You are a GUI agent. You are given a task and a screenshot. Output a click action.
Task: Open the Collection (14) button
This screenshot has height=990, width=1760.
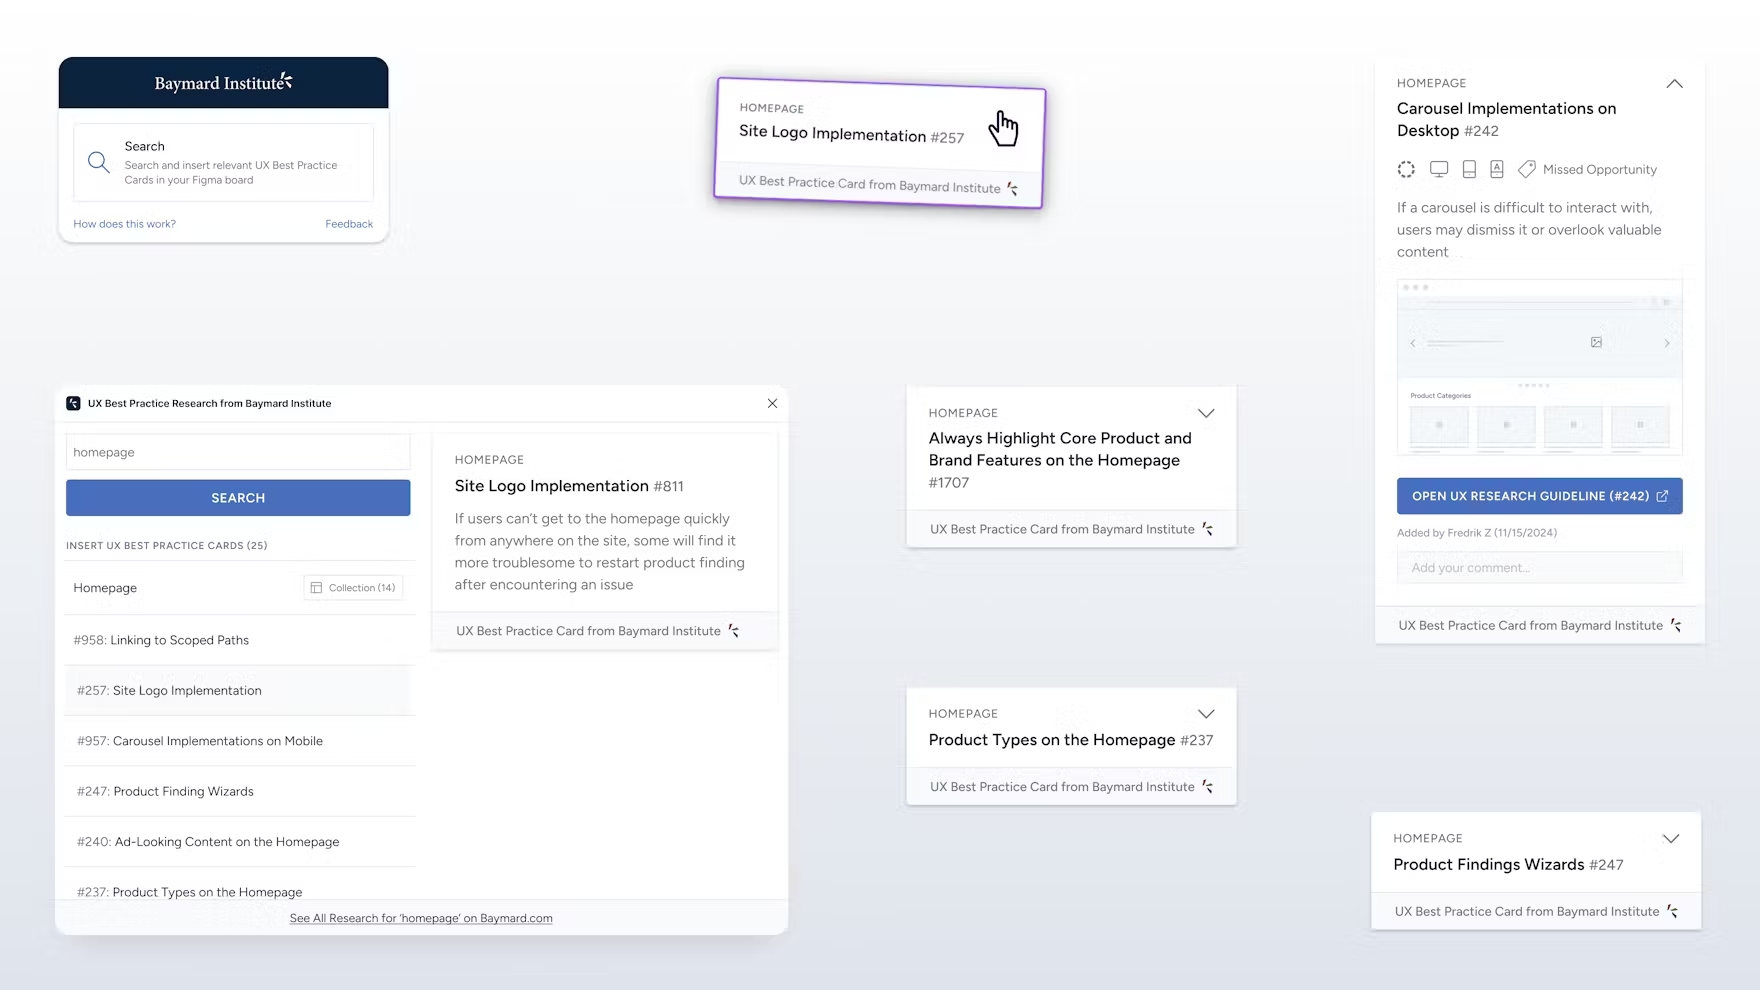click(x=353, y=588)
